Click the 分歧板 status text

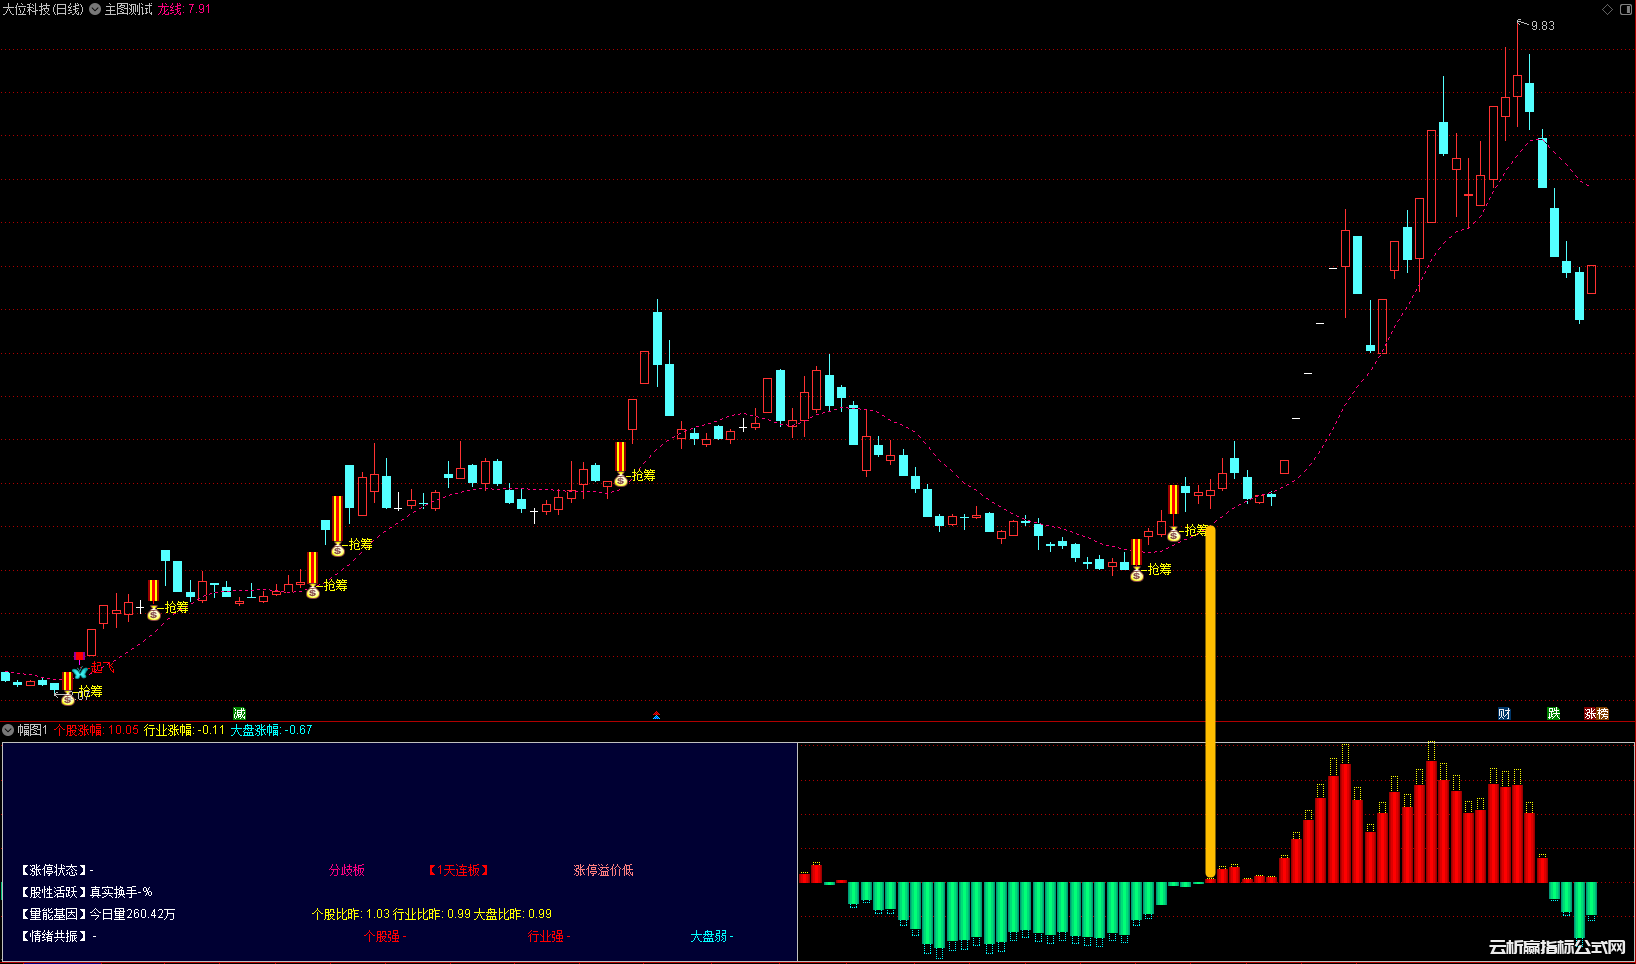pos(347,870)
